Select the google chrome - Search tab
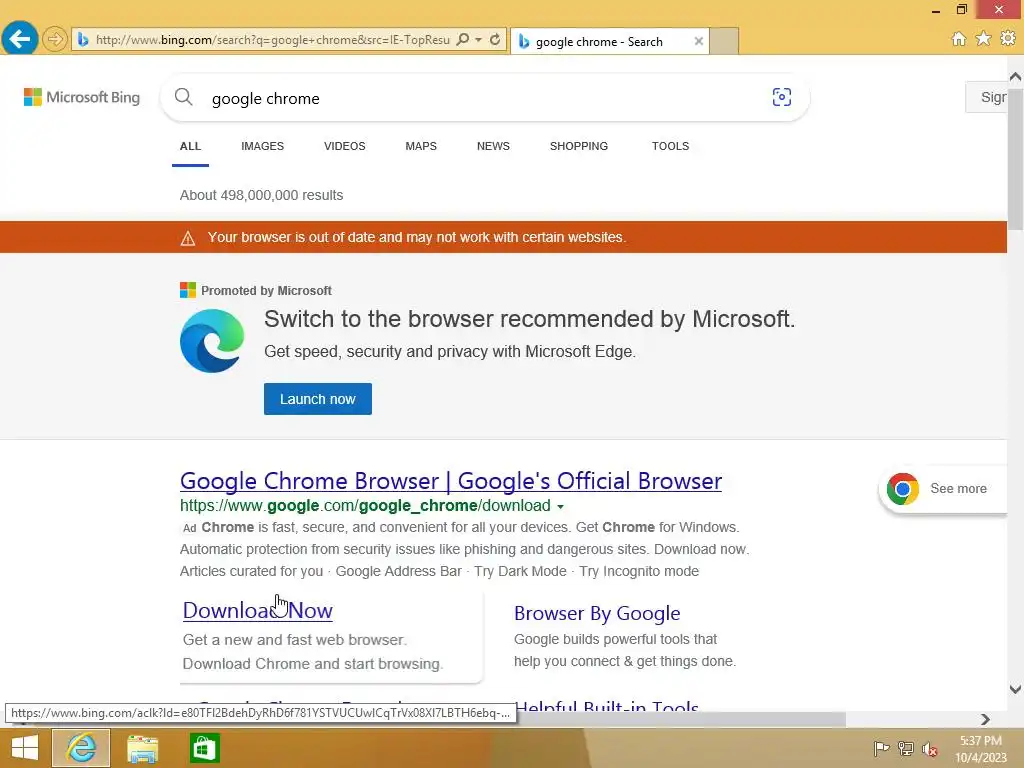 coord(609,41)
